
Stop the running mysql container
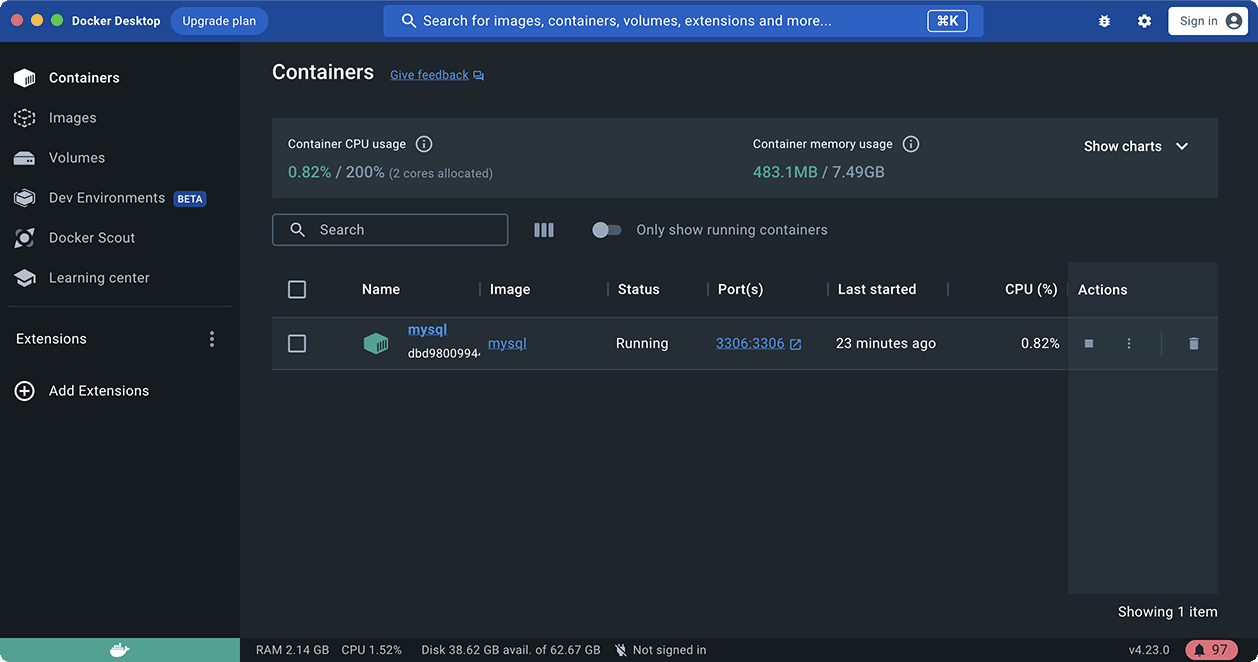pyautogui.click(x=1088, y=343)
